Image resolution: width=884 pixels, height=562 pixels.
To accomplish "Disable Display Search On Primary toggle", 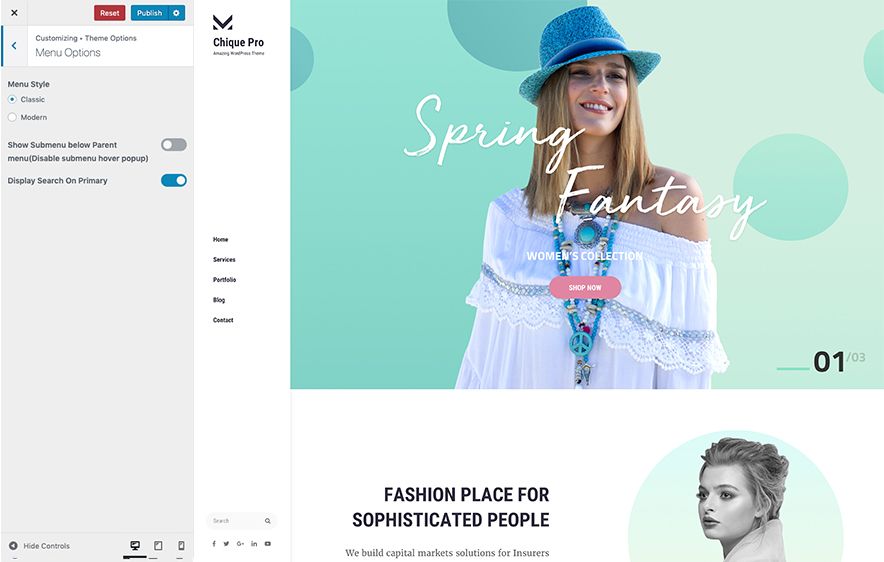I will click(174, 180).
